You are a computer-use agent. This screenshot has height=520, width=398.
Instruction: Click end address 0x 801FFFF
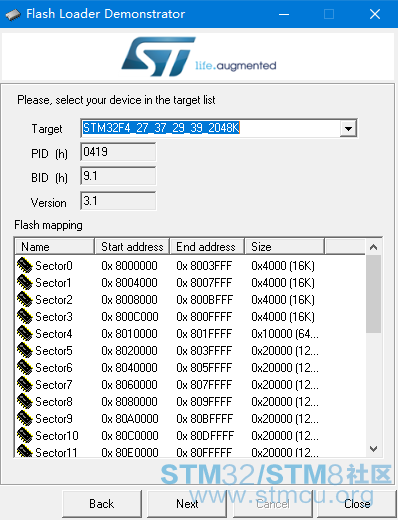204,334
